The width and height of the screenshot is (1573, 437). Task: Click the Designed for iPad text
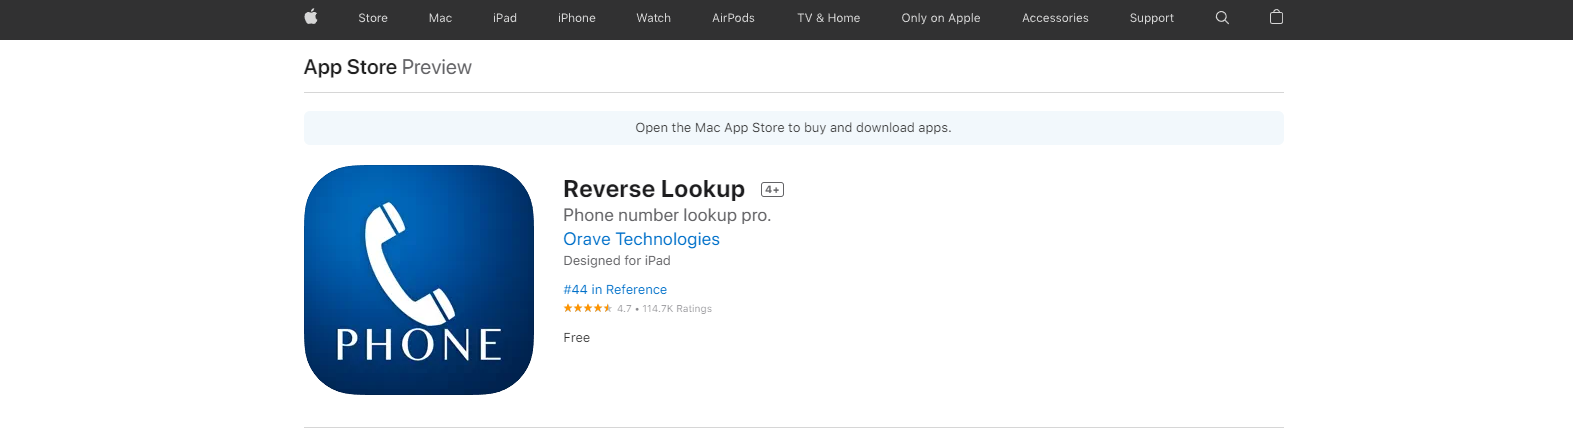point(617,261)
